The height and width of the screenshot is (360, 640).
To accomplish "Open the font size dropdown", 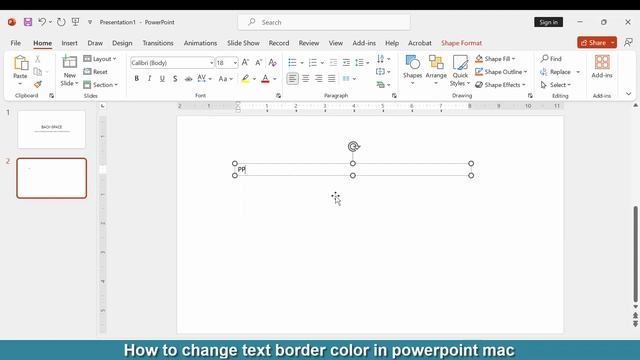I will 235,63.
